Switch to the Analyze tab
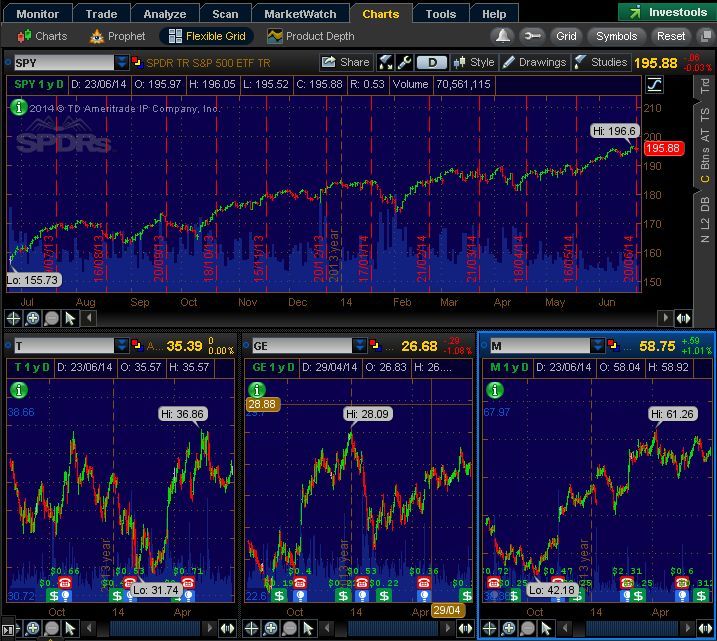This screenshot has width=717, height=641. (165, 14)
